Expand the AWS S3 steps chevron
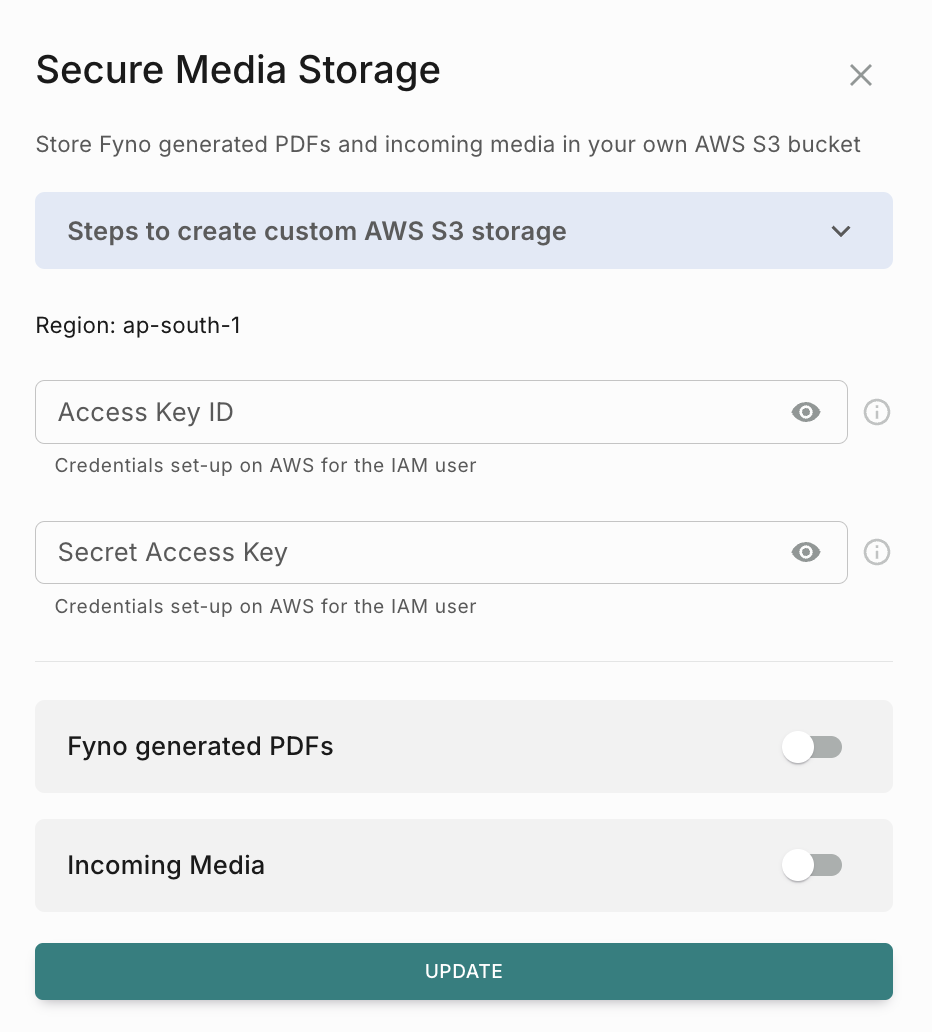Image resolution: width=932 pixels, height=1032 pixels. pyautogui.click(x=841, y=231)
